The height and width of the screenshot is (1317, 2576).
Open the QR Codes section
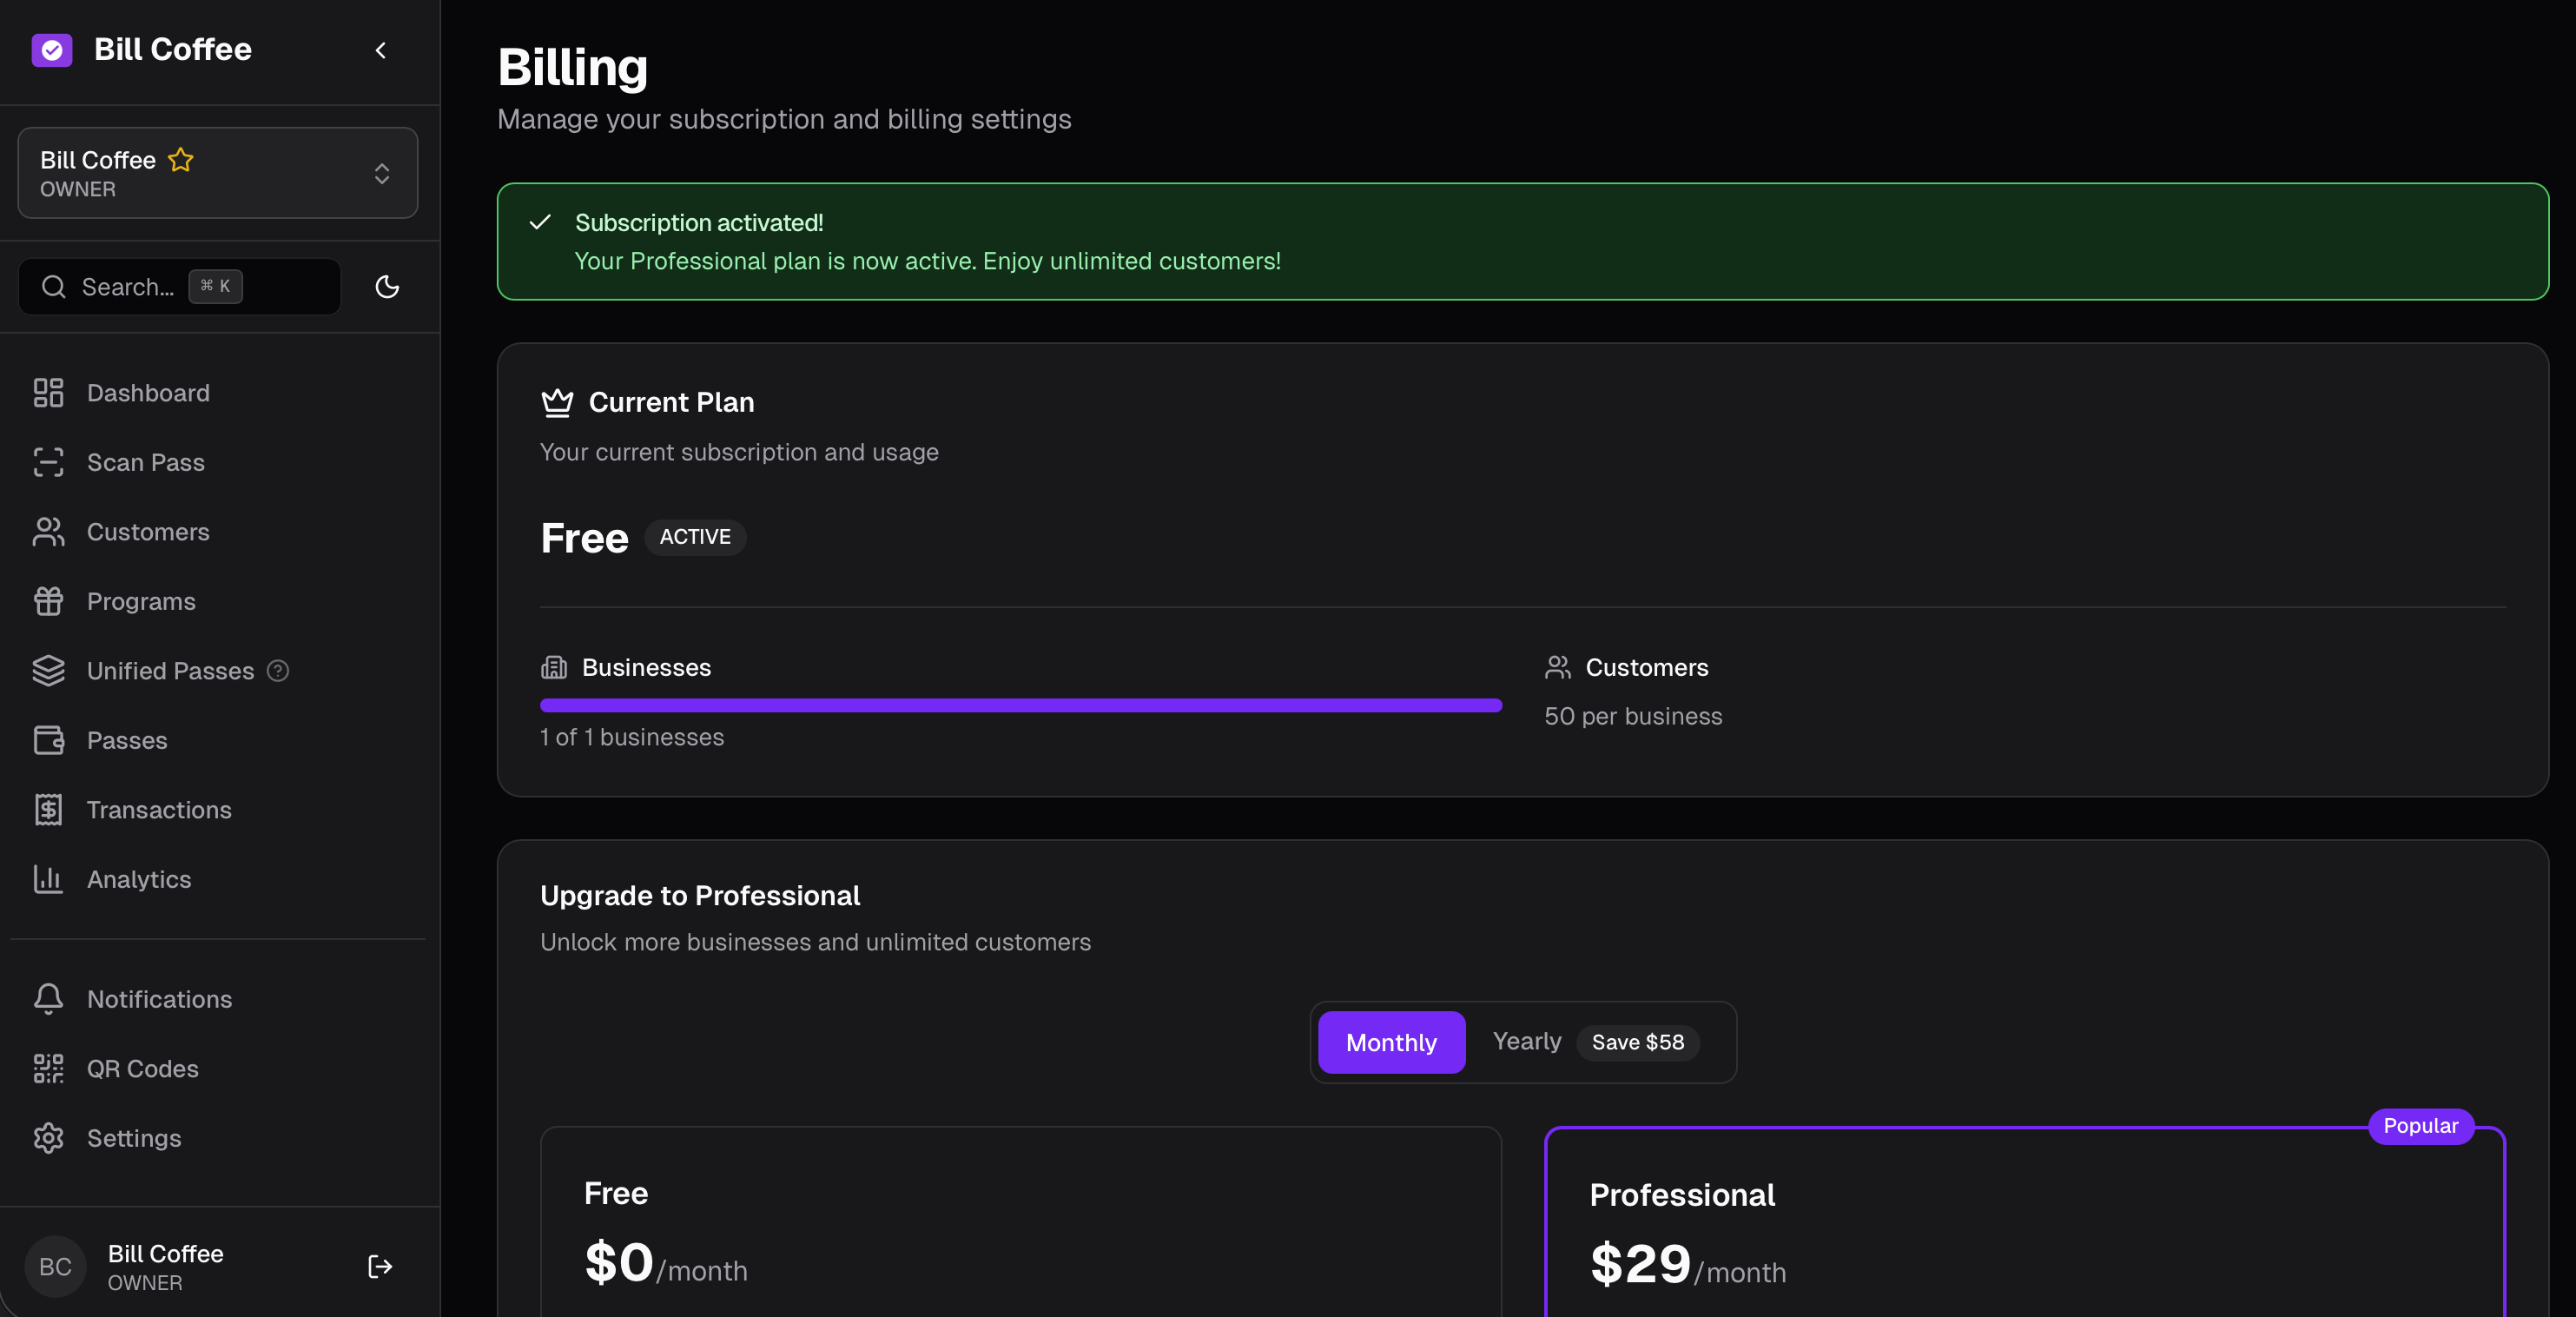142,1068
